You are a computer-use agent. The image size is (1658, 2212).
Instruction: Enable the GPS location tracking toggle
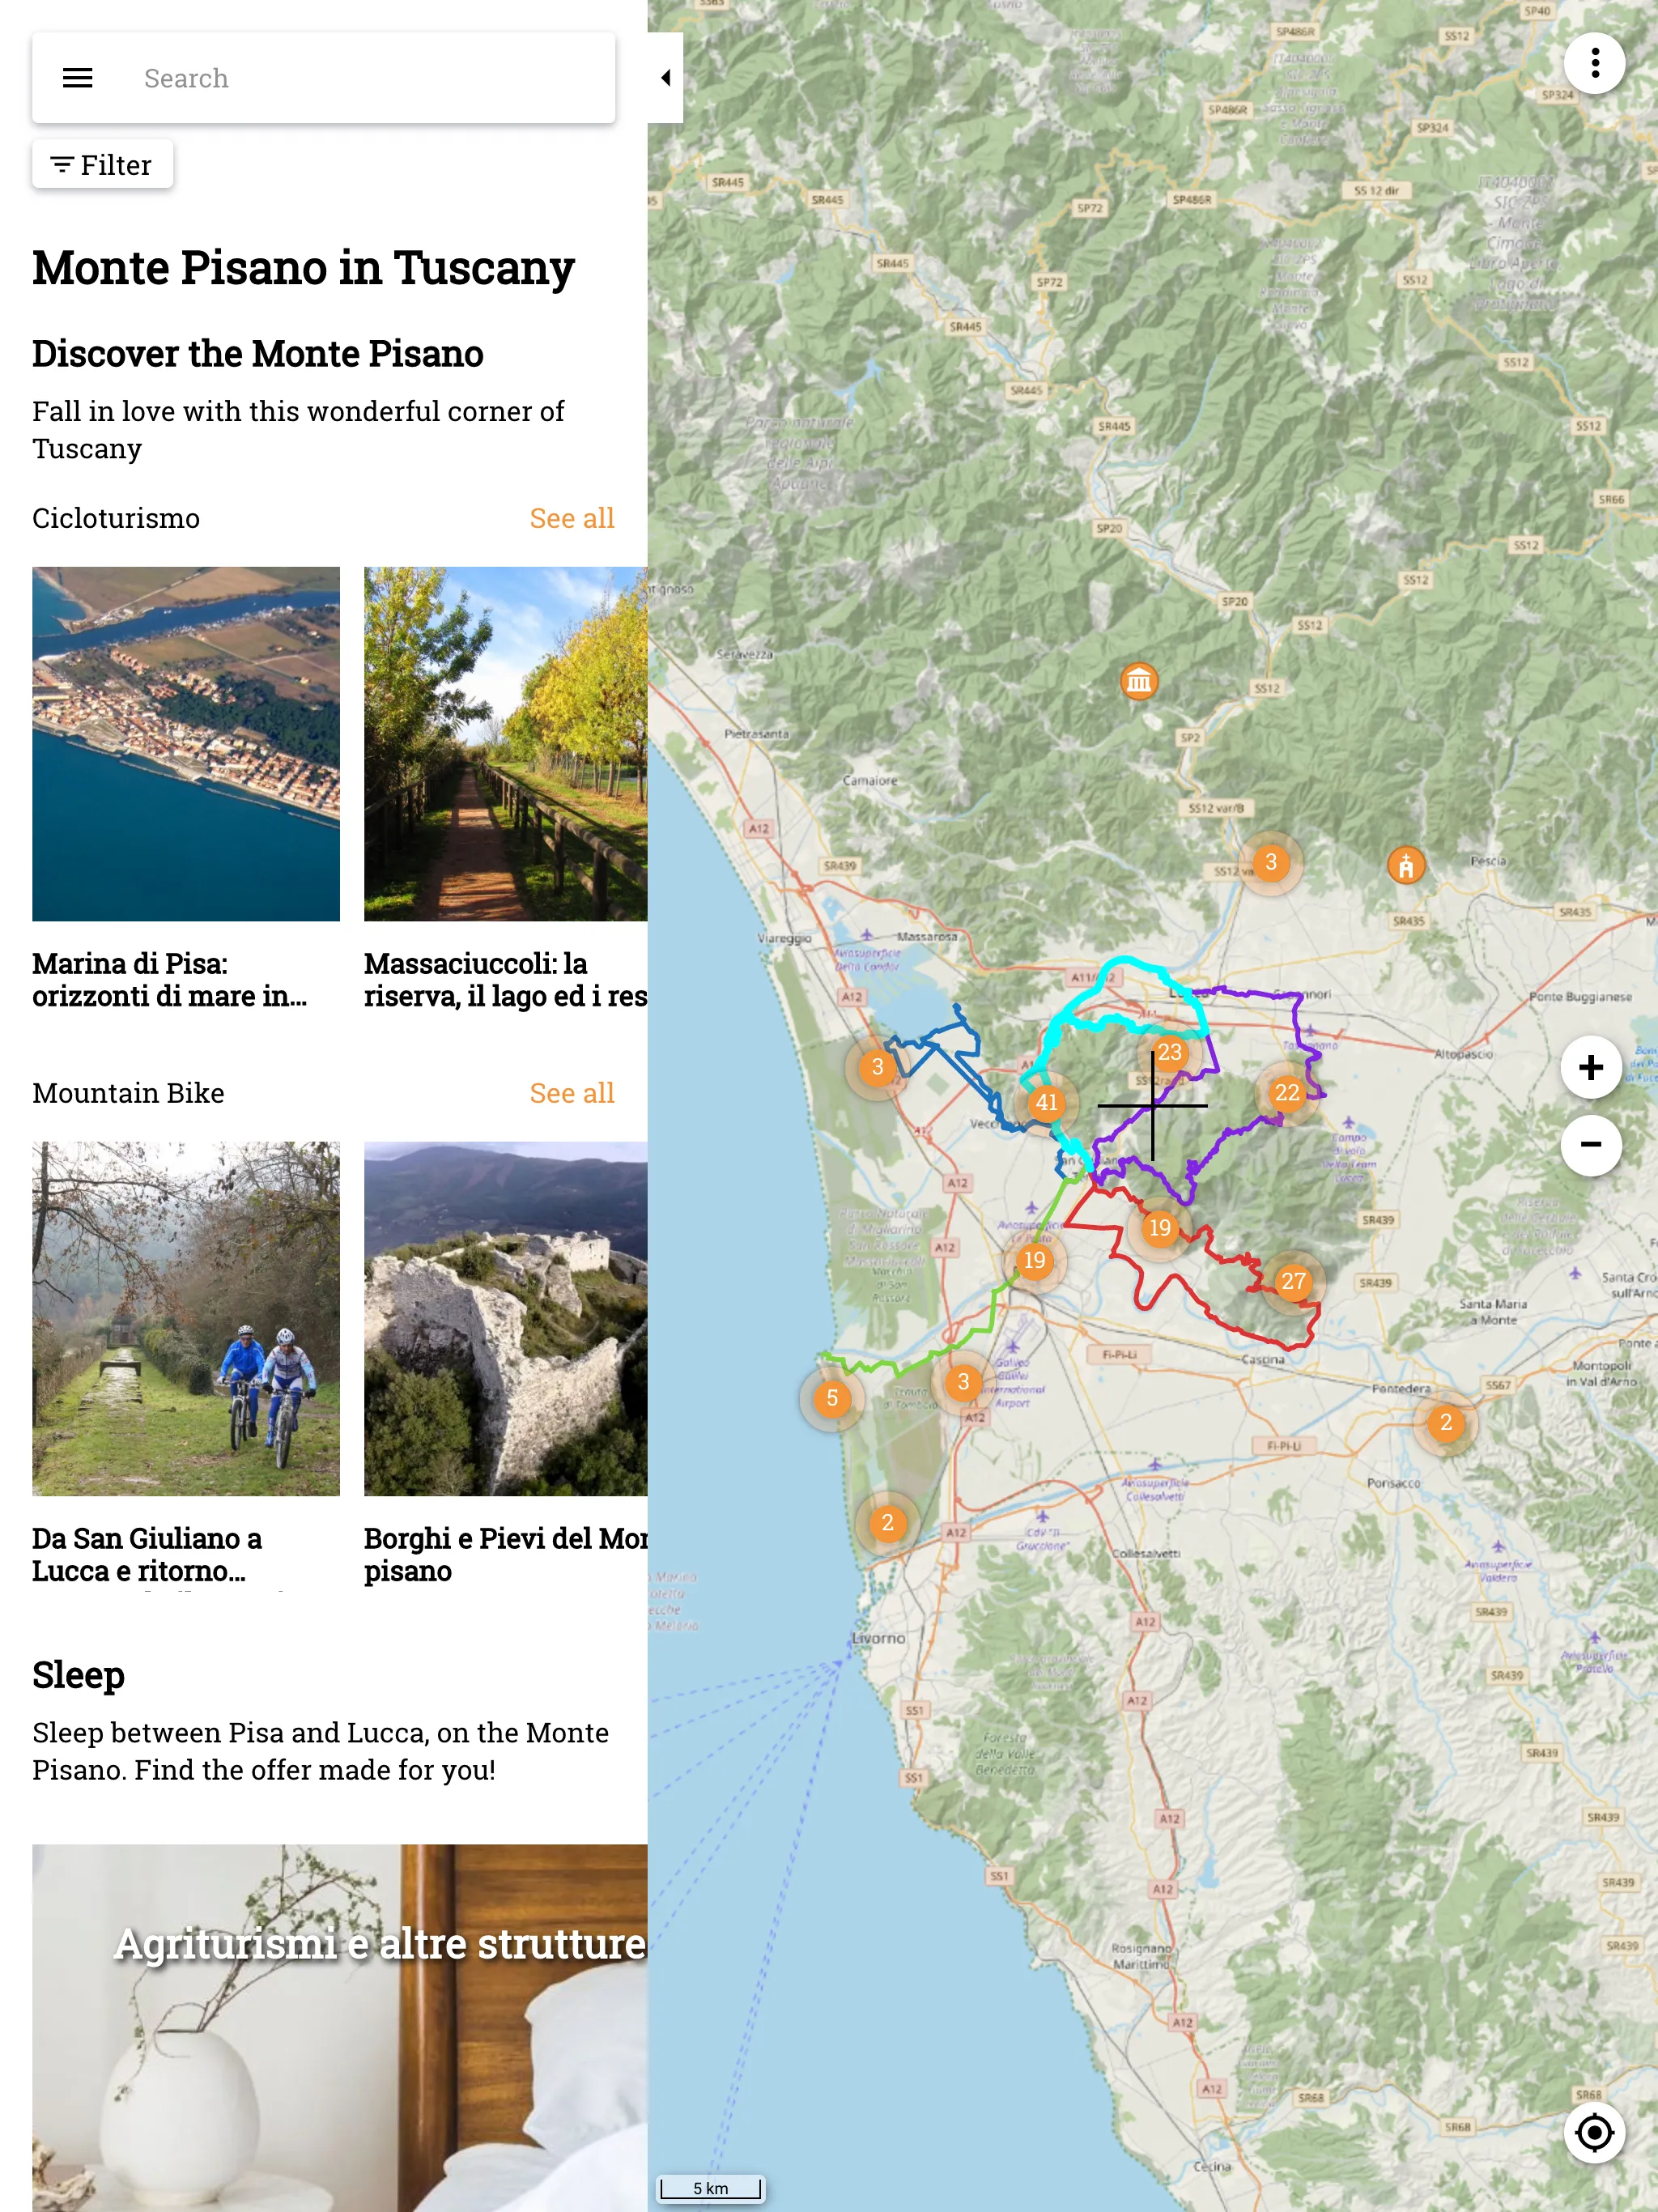tap(1592, 2130)
